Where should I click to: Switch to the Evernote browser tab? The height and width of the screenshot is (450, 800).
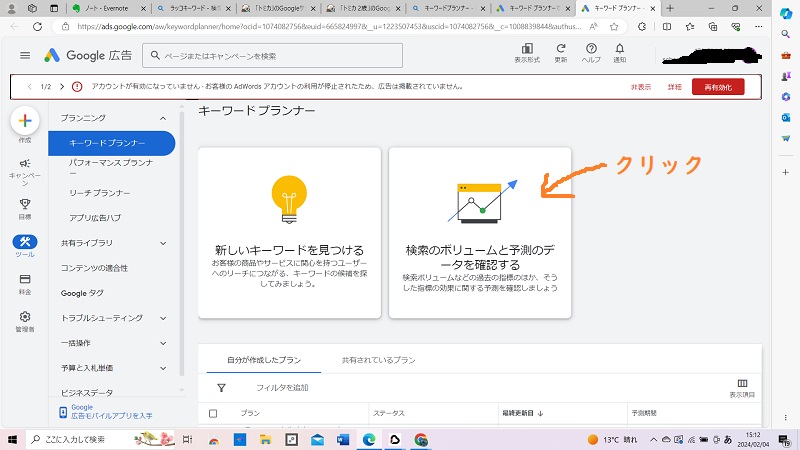pos(108,8)
